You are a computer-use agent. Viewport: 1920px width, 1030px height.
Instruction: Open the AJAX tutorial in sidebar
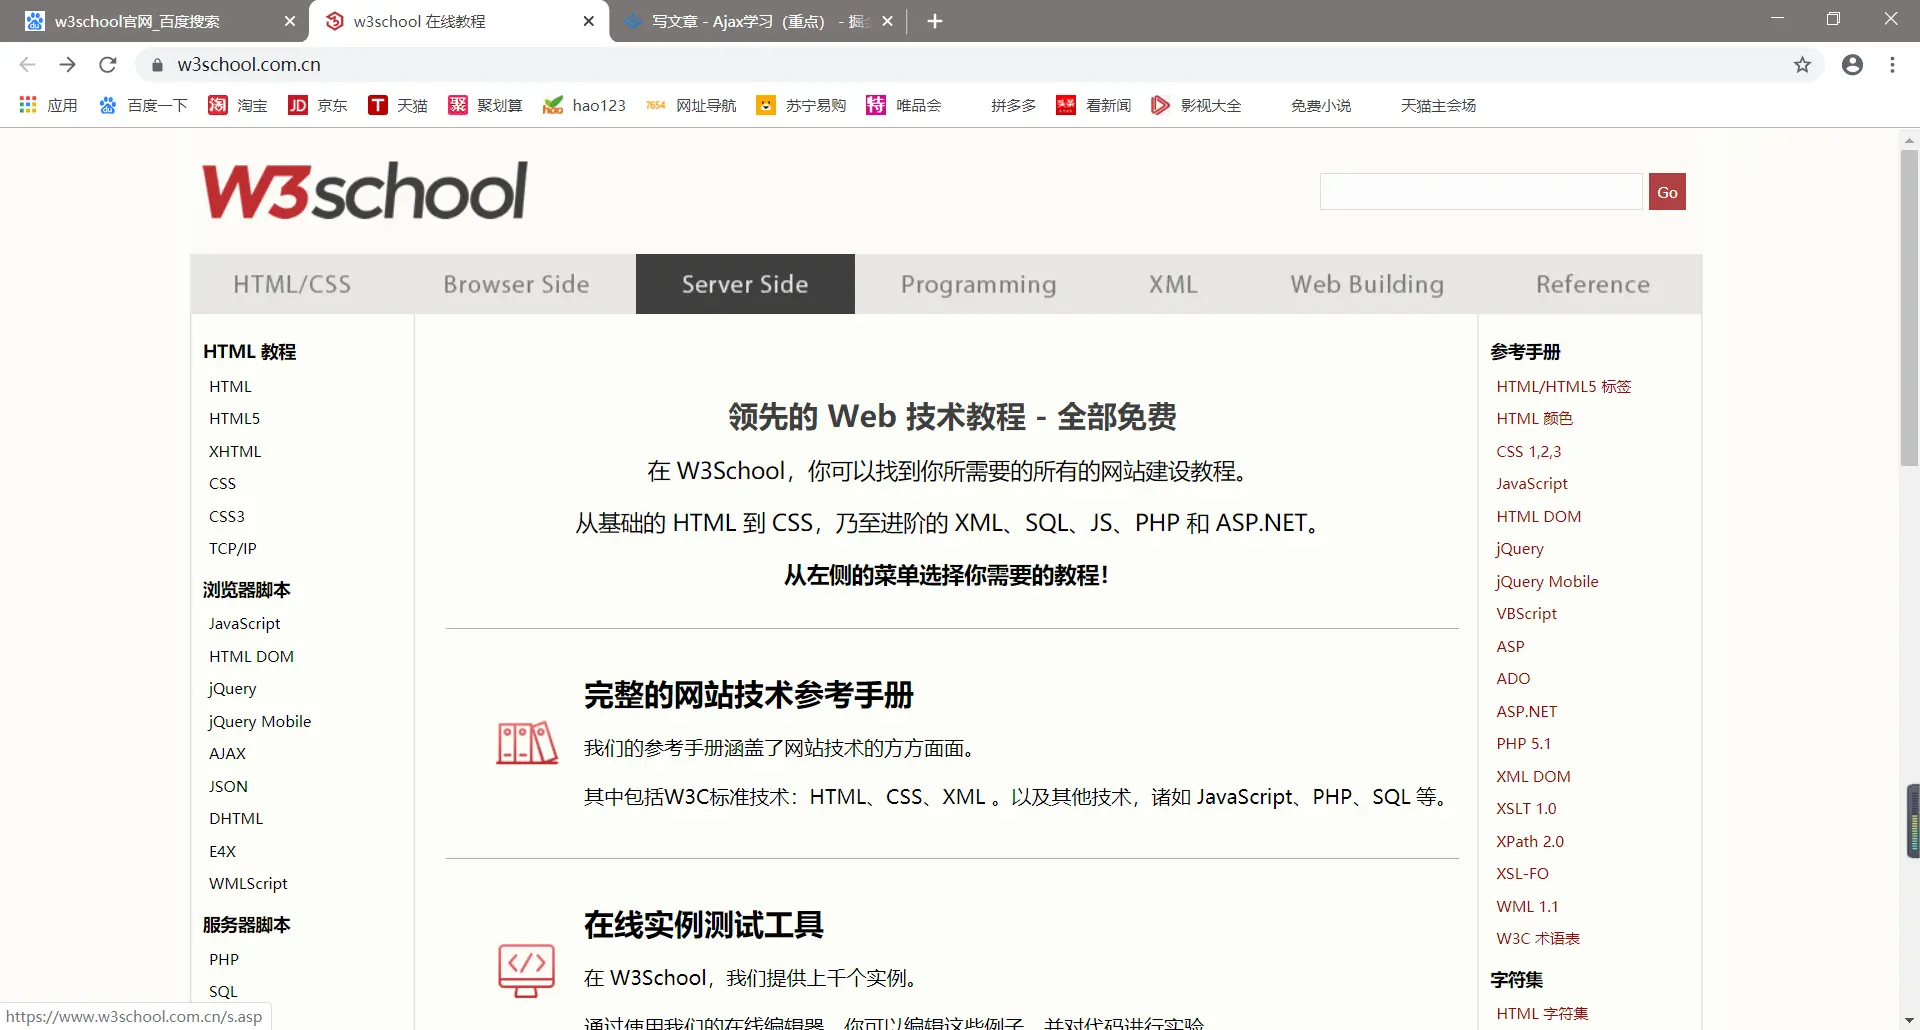click(x=227, y=754)
